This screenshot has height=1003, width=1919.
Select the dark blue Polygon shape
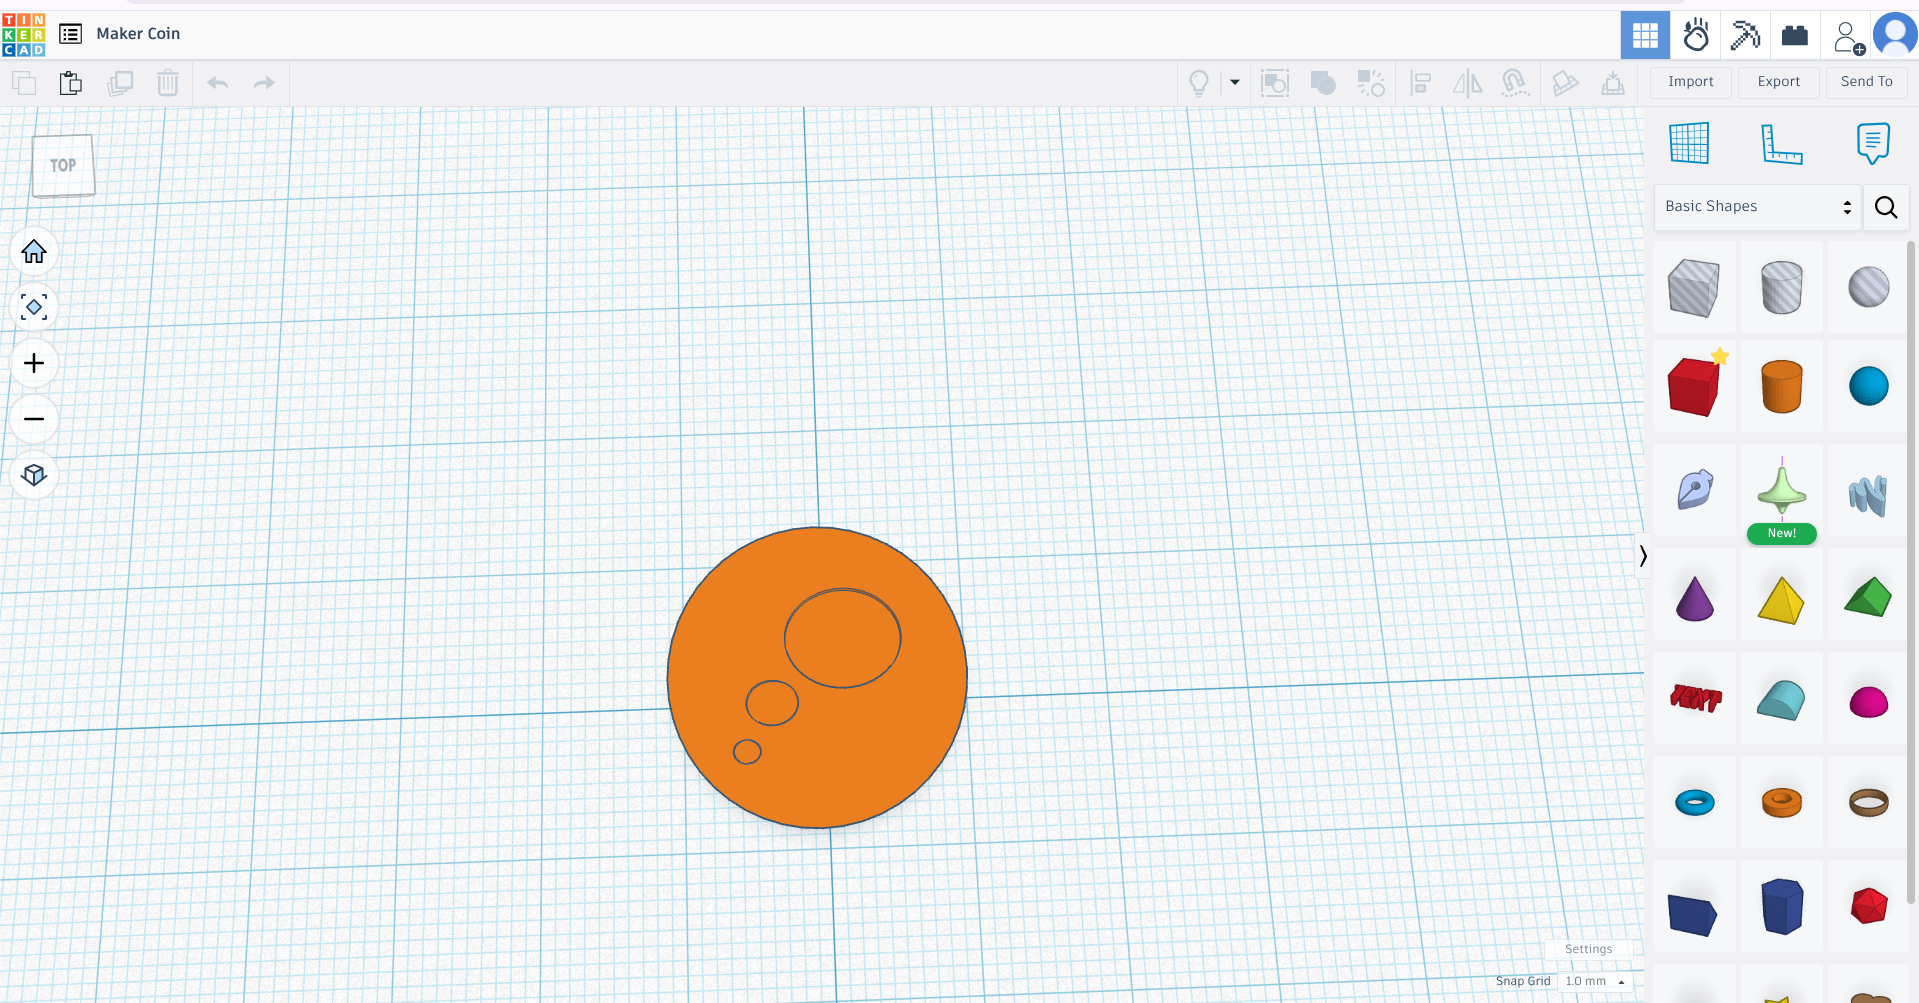[x=1781, y=906]
